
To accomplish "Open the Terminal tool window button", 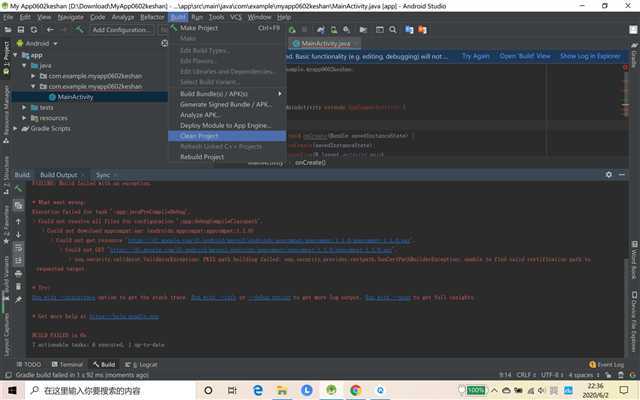I will coord(67,364).
